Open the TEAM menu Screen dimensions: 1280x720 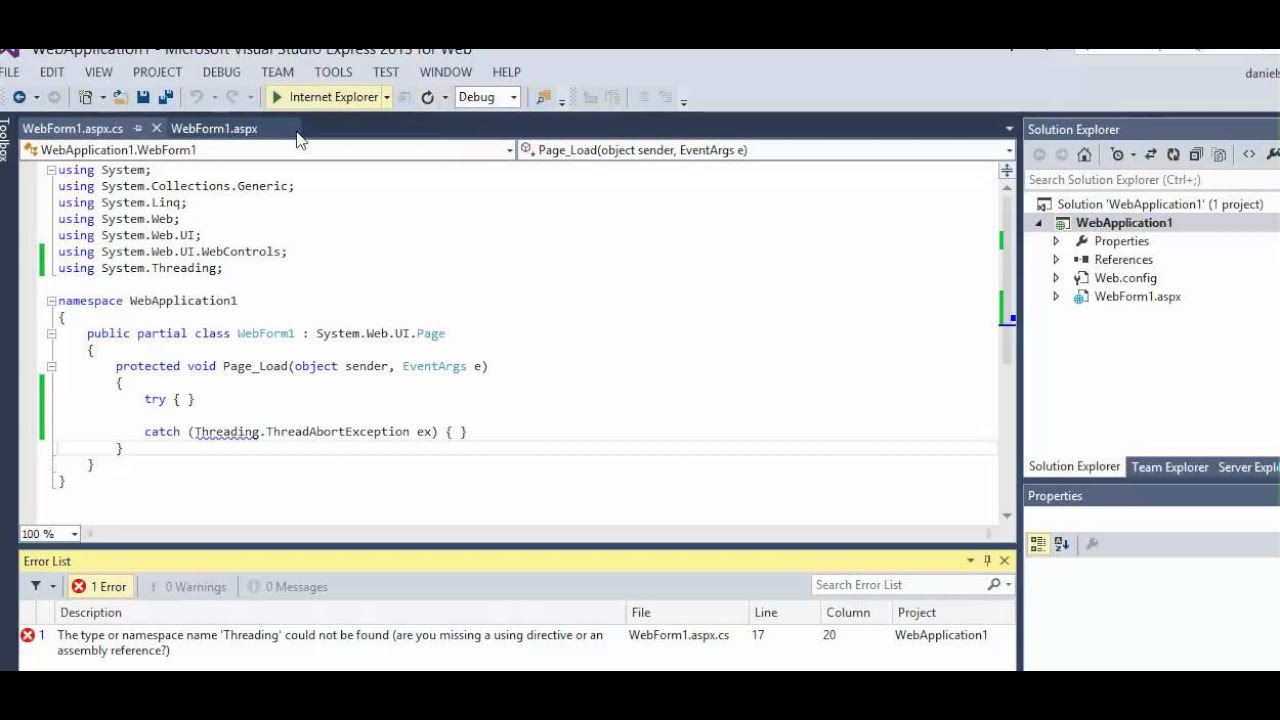(277, 72)
